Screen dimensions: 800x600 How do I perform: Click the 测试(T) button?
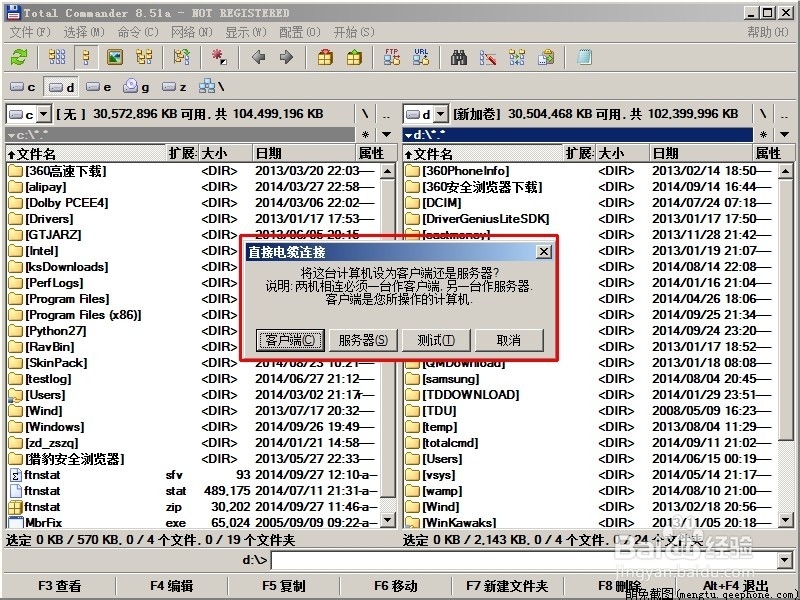click(x=436, y=340)
